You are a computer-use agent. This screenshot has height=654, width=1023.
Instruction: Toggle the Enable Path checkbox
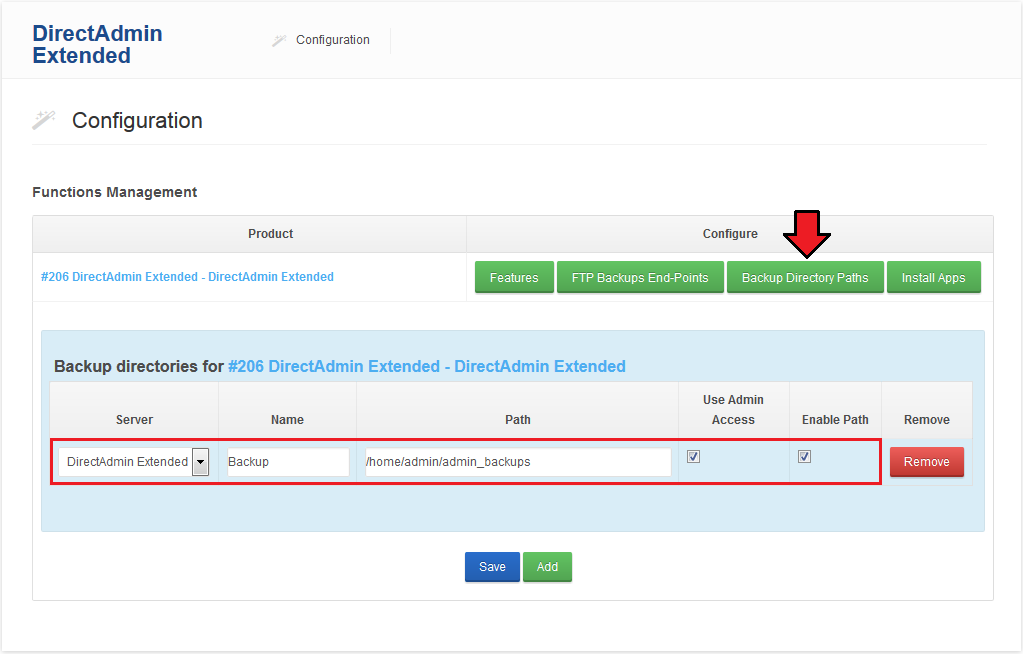tap(804, 456)
